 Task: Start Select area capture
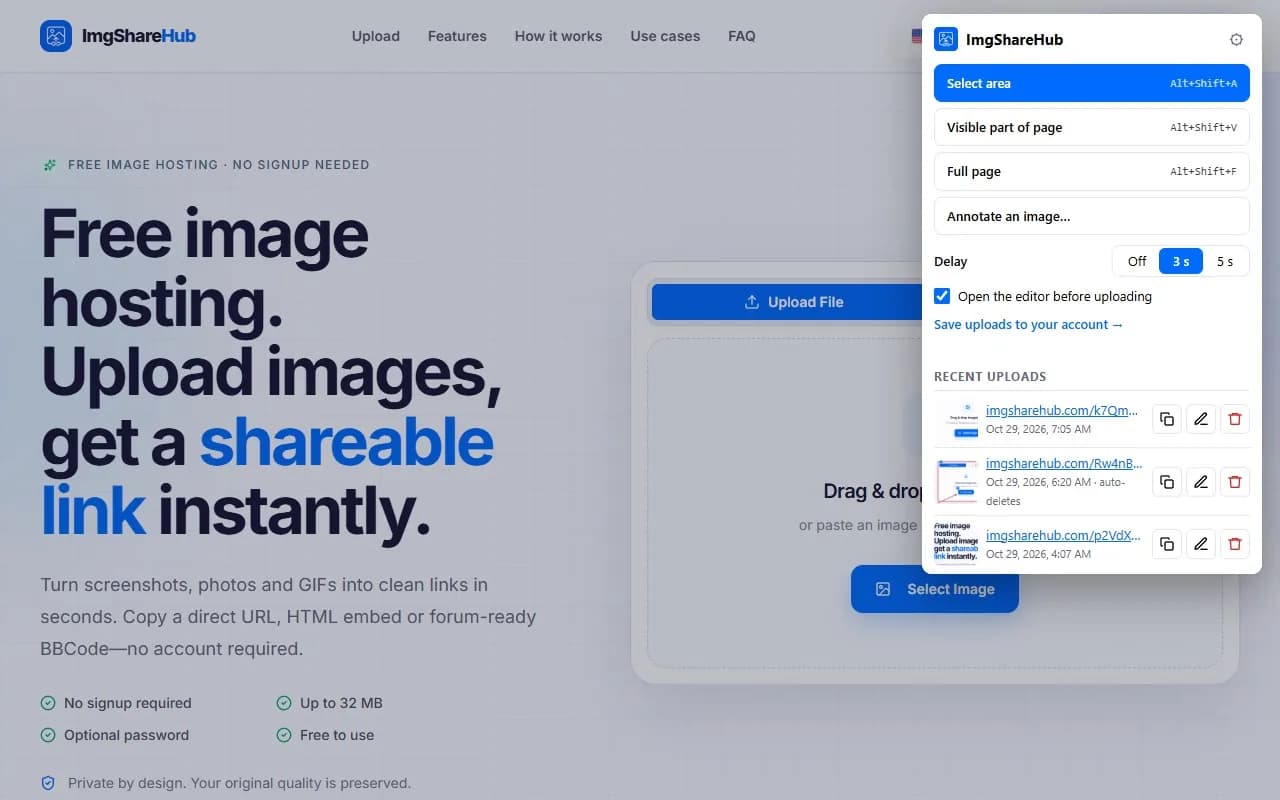[1092, 83]
